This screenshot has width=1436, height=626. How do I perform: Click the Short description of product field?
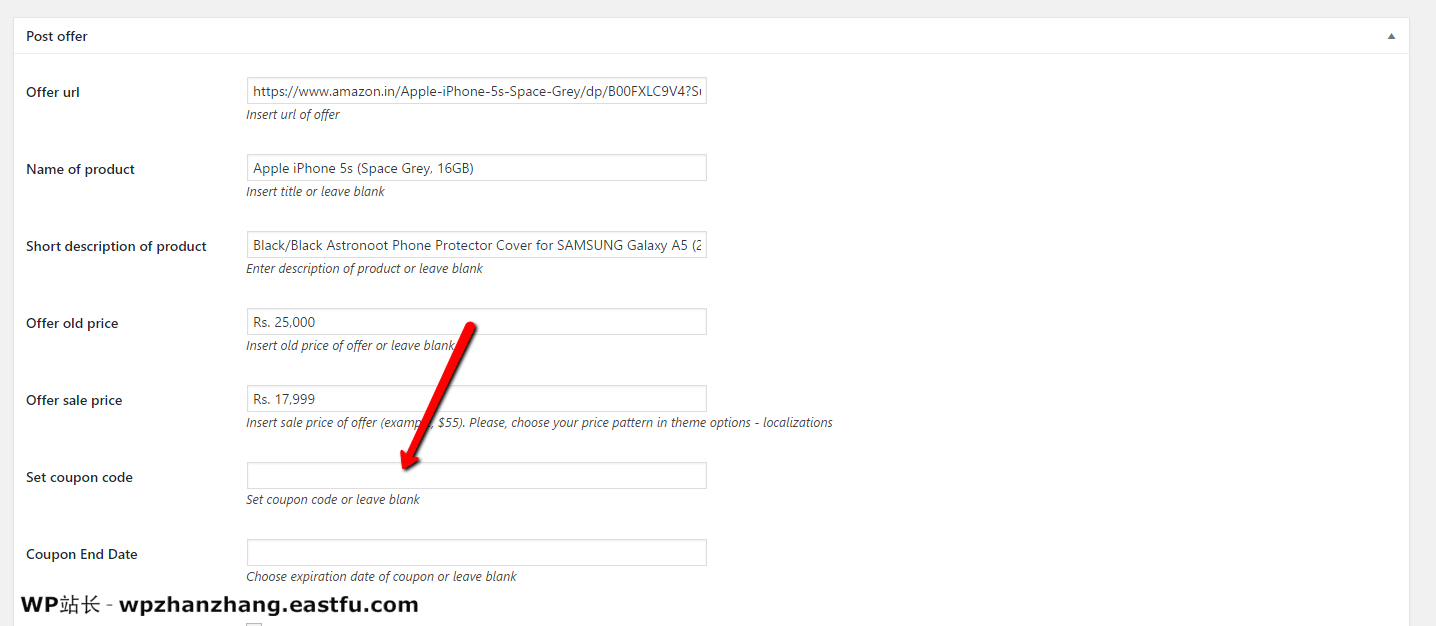coord(476,245)
